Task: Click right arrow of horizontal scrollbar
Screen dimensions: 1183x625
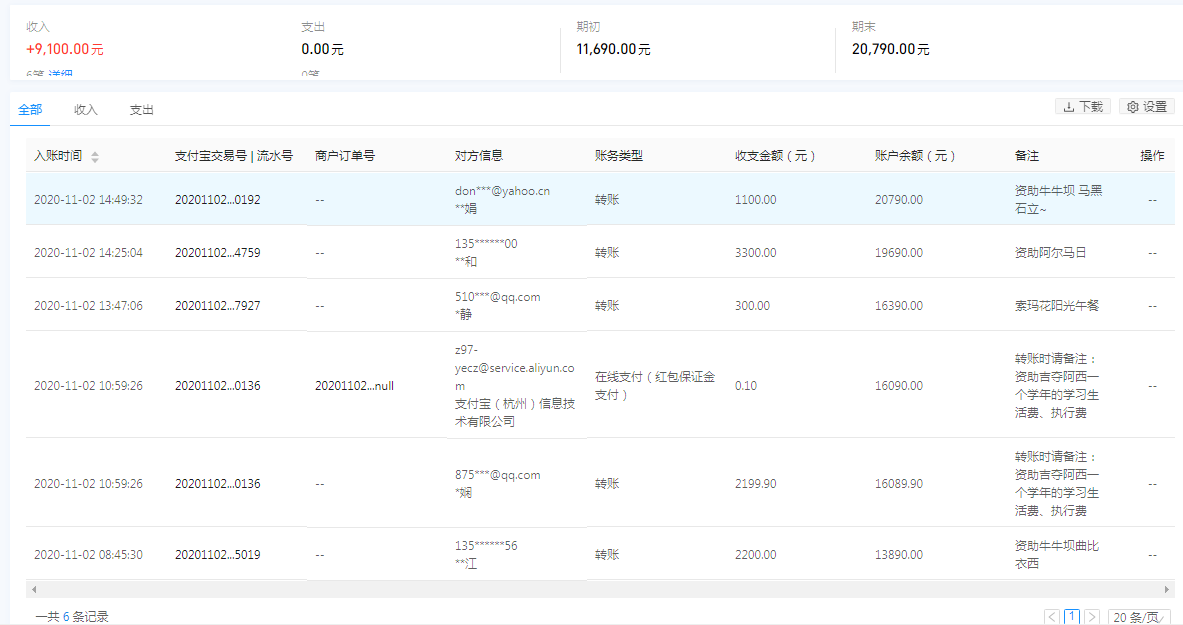Action: 1166,590
